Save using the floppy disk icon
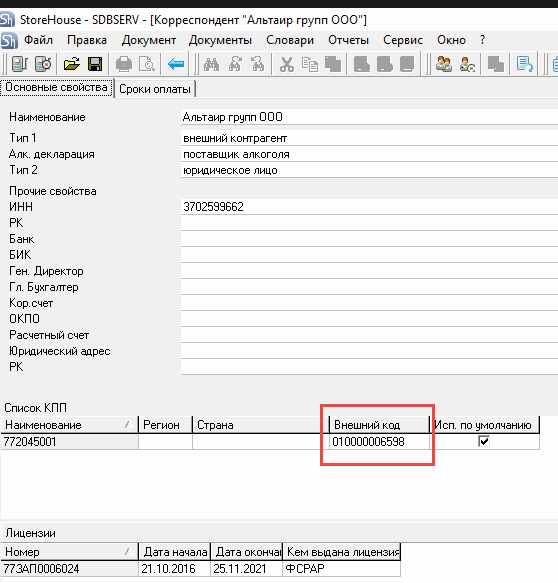Image resolution: width=558 pixels, height=583 pixels. point(95,64)
